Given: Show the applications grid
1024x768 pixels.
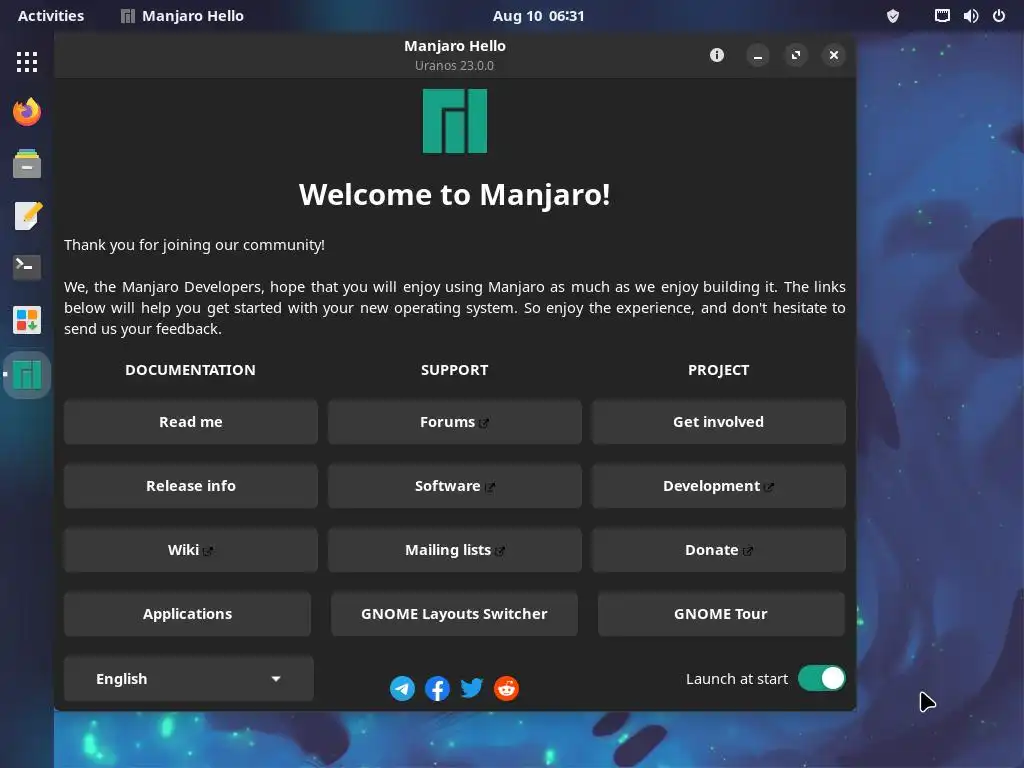Looking at the screenshot, I should click(27, 62).
